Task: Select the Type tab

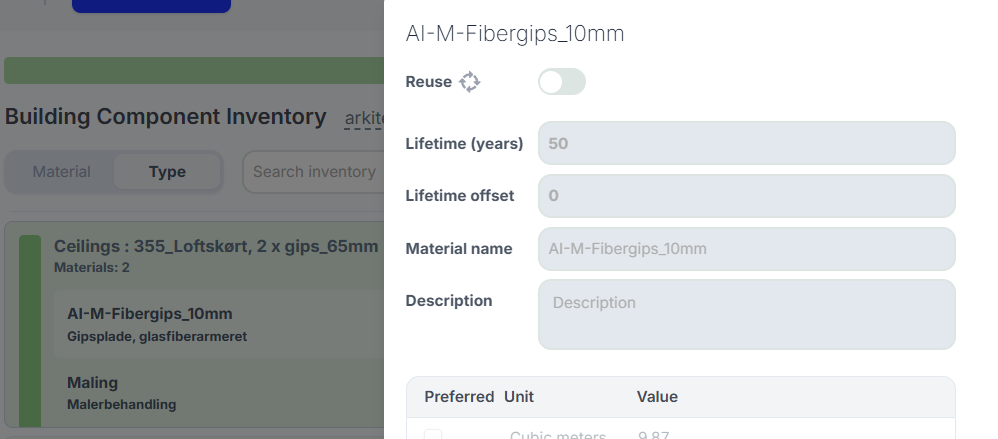Action: point(167,172)
